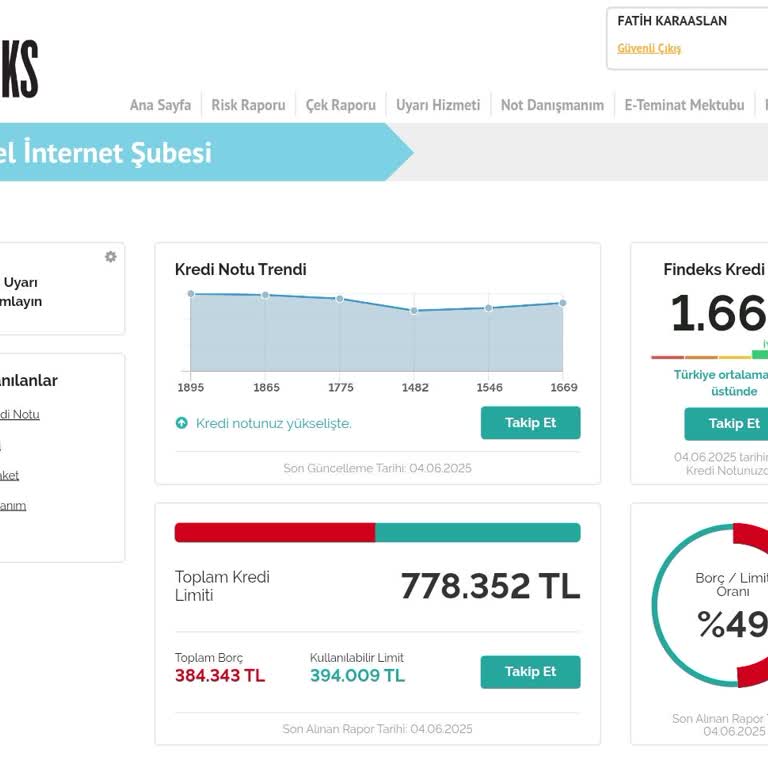Open the sidebar link ending in 'ket'
The width and height of the screenshot is (768, 768).
pyautogui.click(x=9, y=475)
